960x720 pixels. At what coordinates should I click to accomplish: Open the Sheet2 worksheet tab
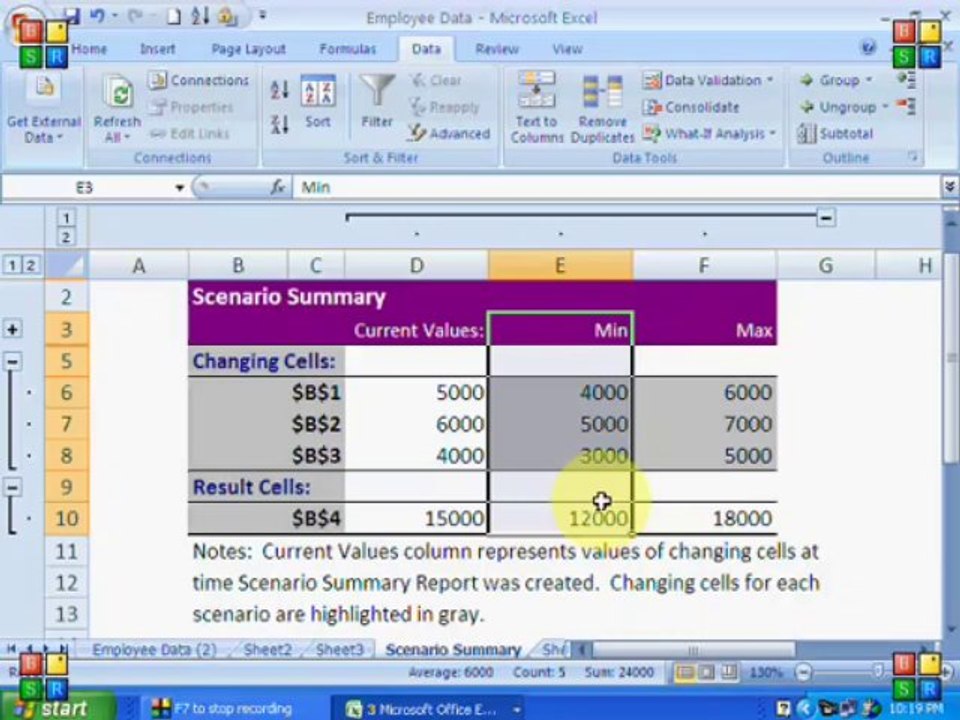tap(268, 650)
